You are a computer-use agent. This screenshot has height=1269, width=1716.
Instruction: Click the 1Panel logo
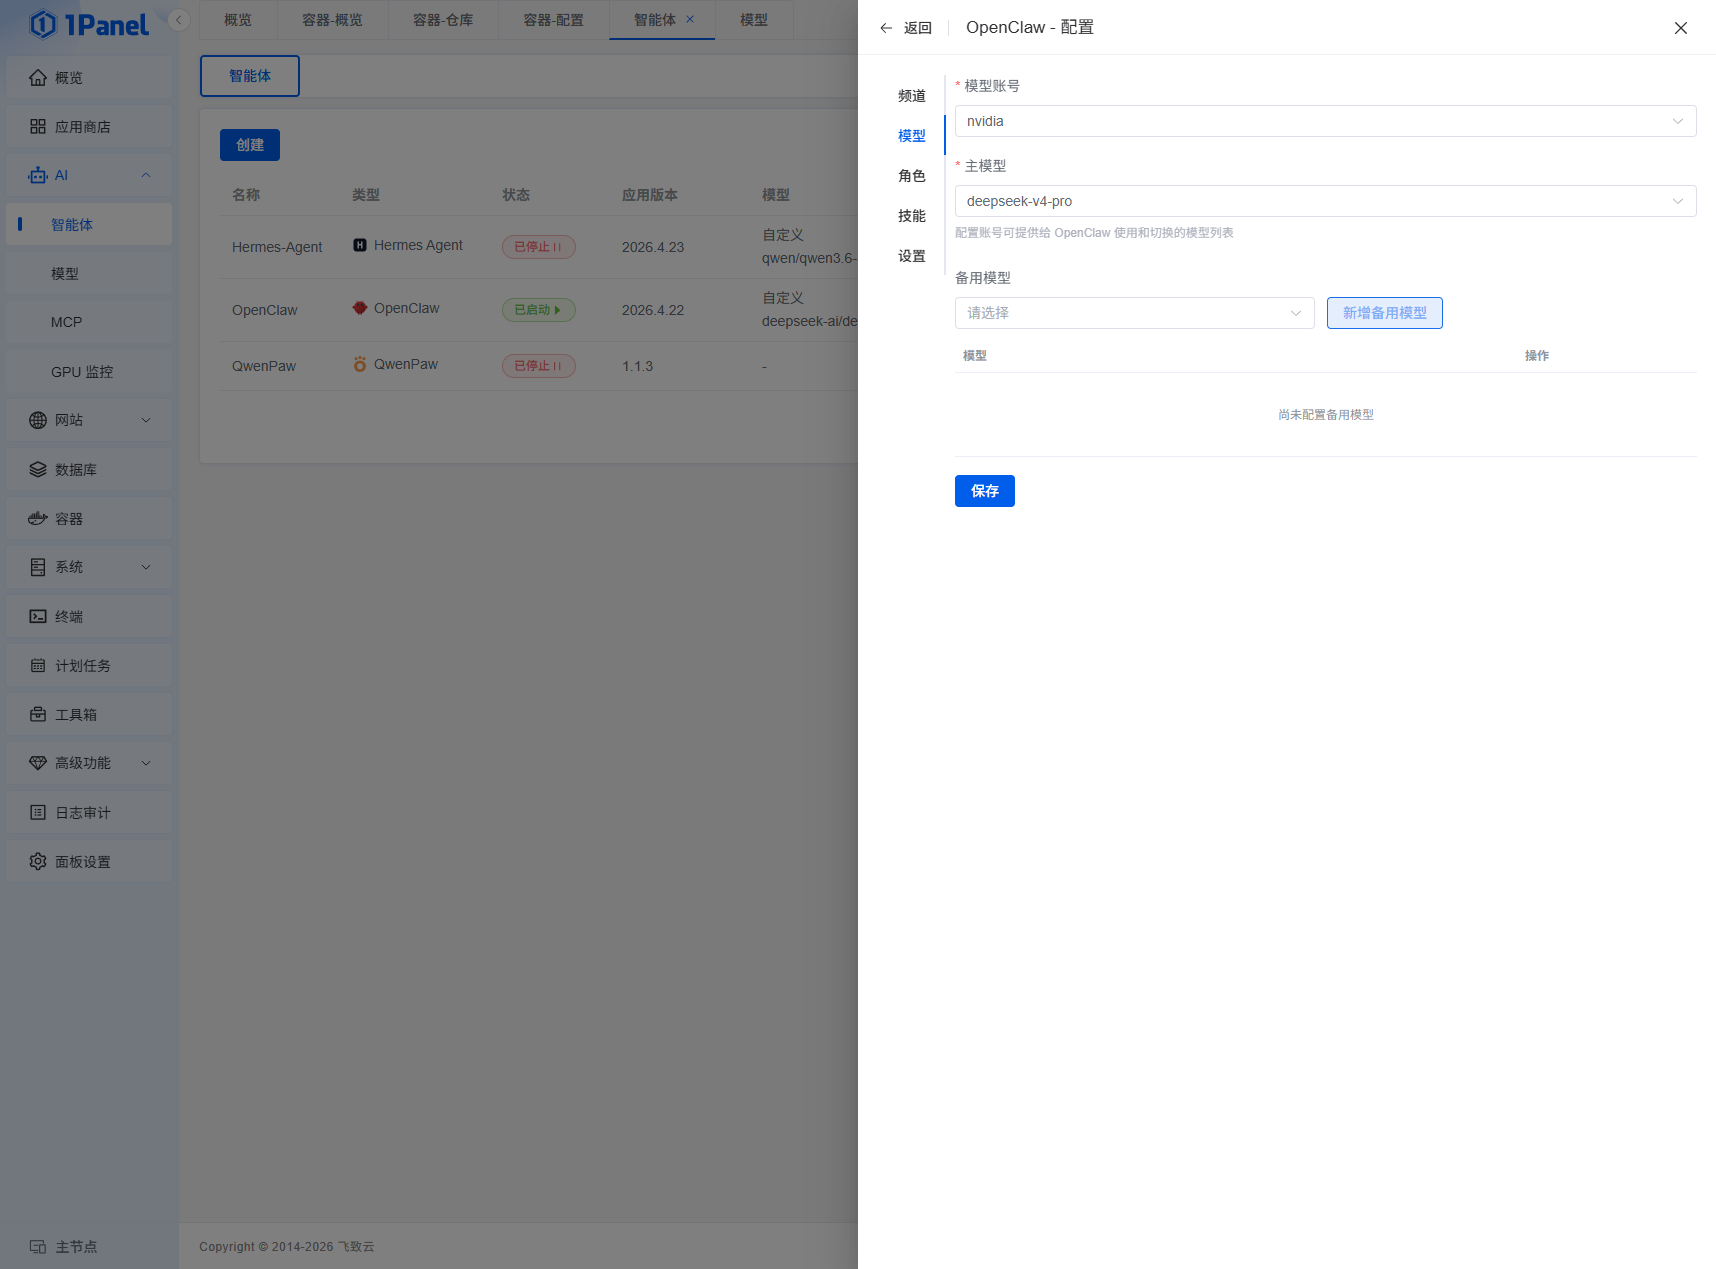(x=89, y=25)
